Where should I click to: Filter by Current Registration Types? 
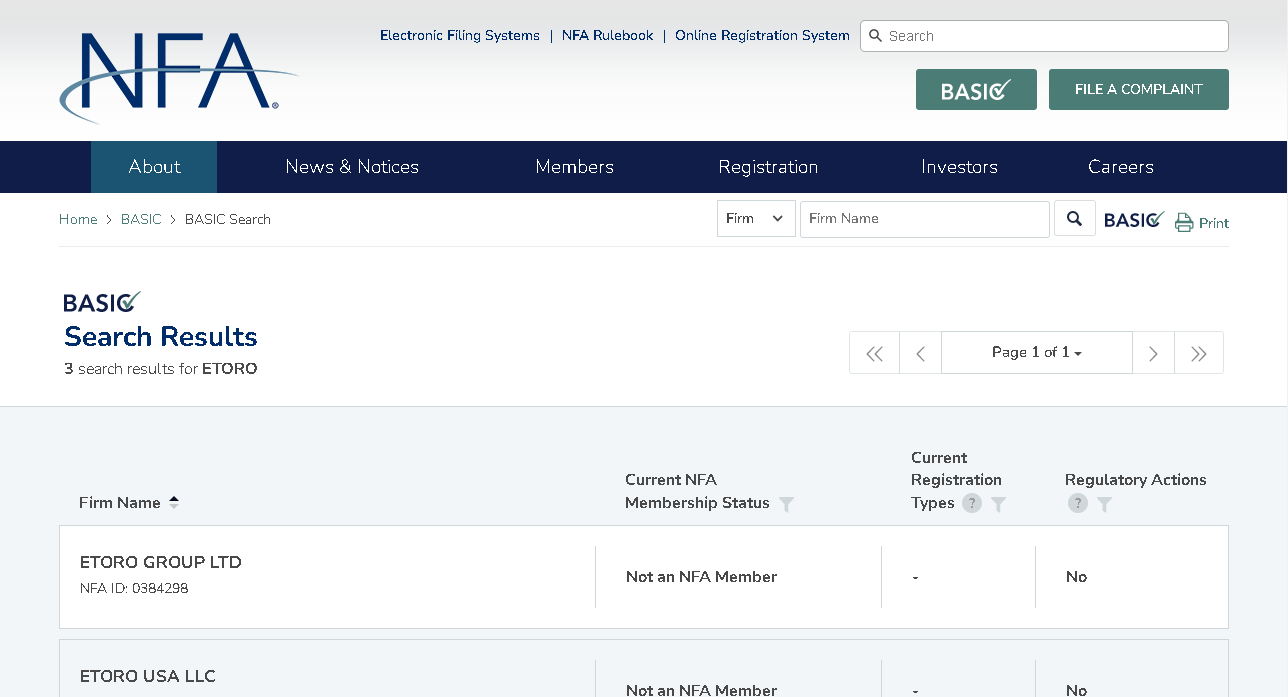pyautogui.click(x=998, y=504)
